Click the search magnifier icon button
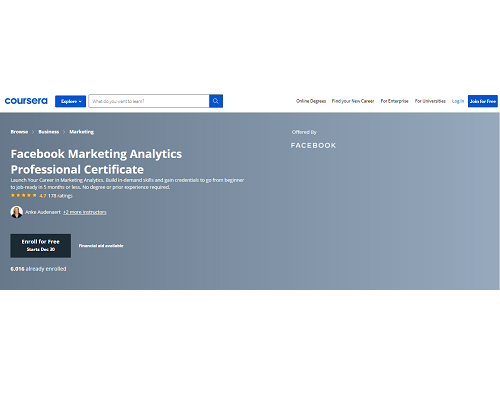Screen dimensions: 500x400 [x=216, y=101]
